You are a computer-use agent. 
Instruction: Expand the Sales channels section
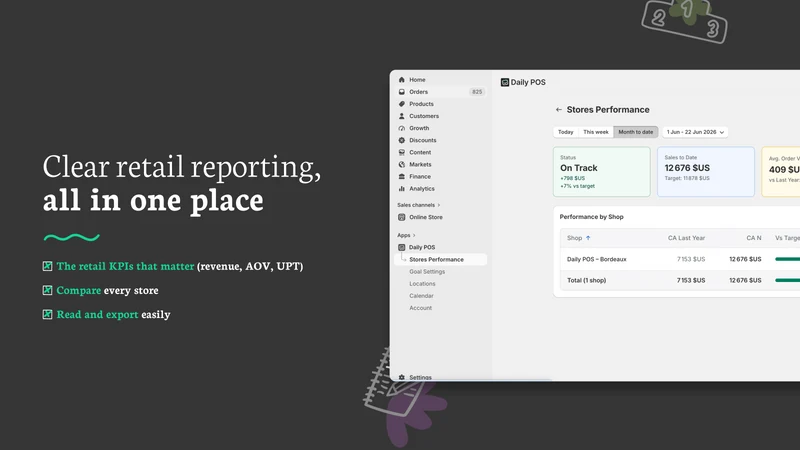[x=418, y=205]
